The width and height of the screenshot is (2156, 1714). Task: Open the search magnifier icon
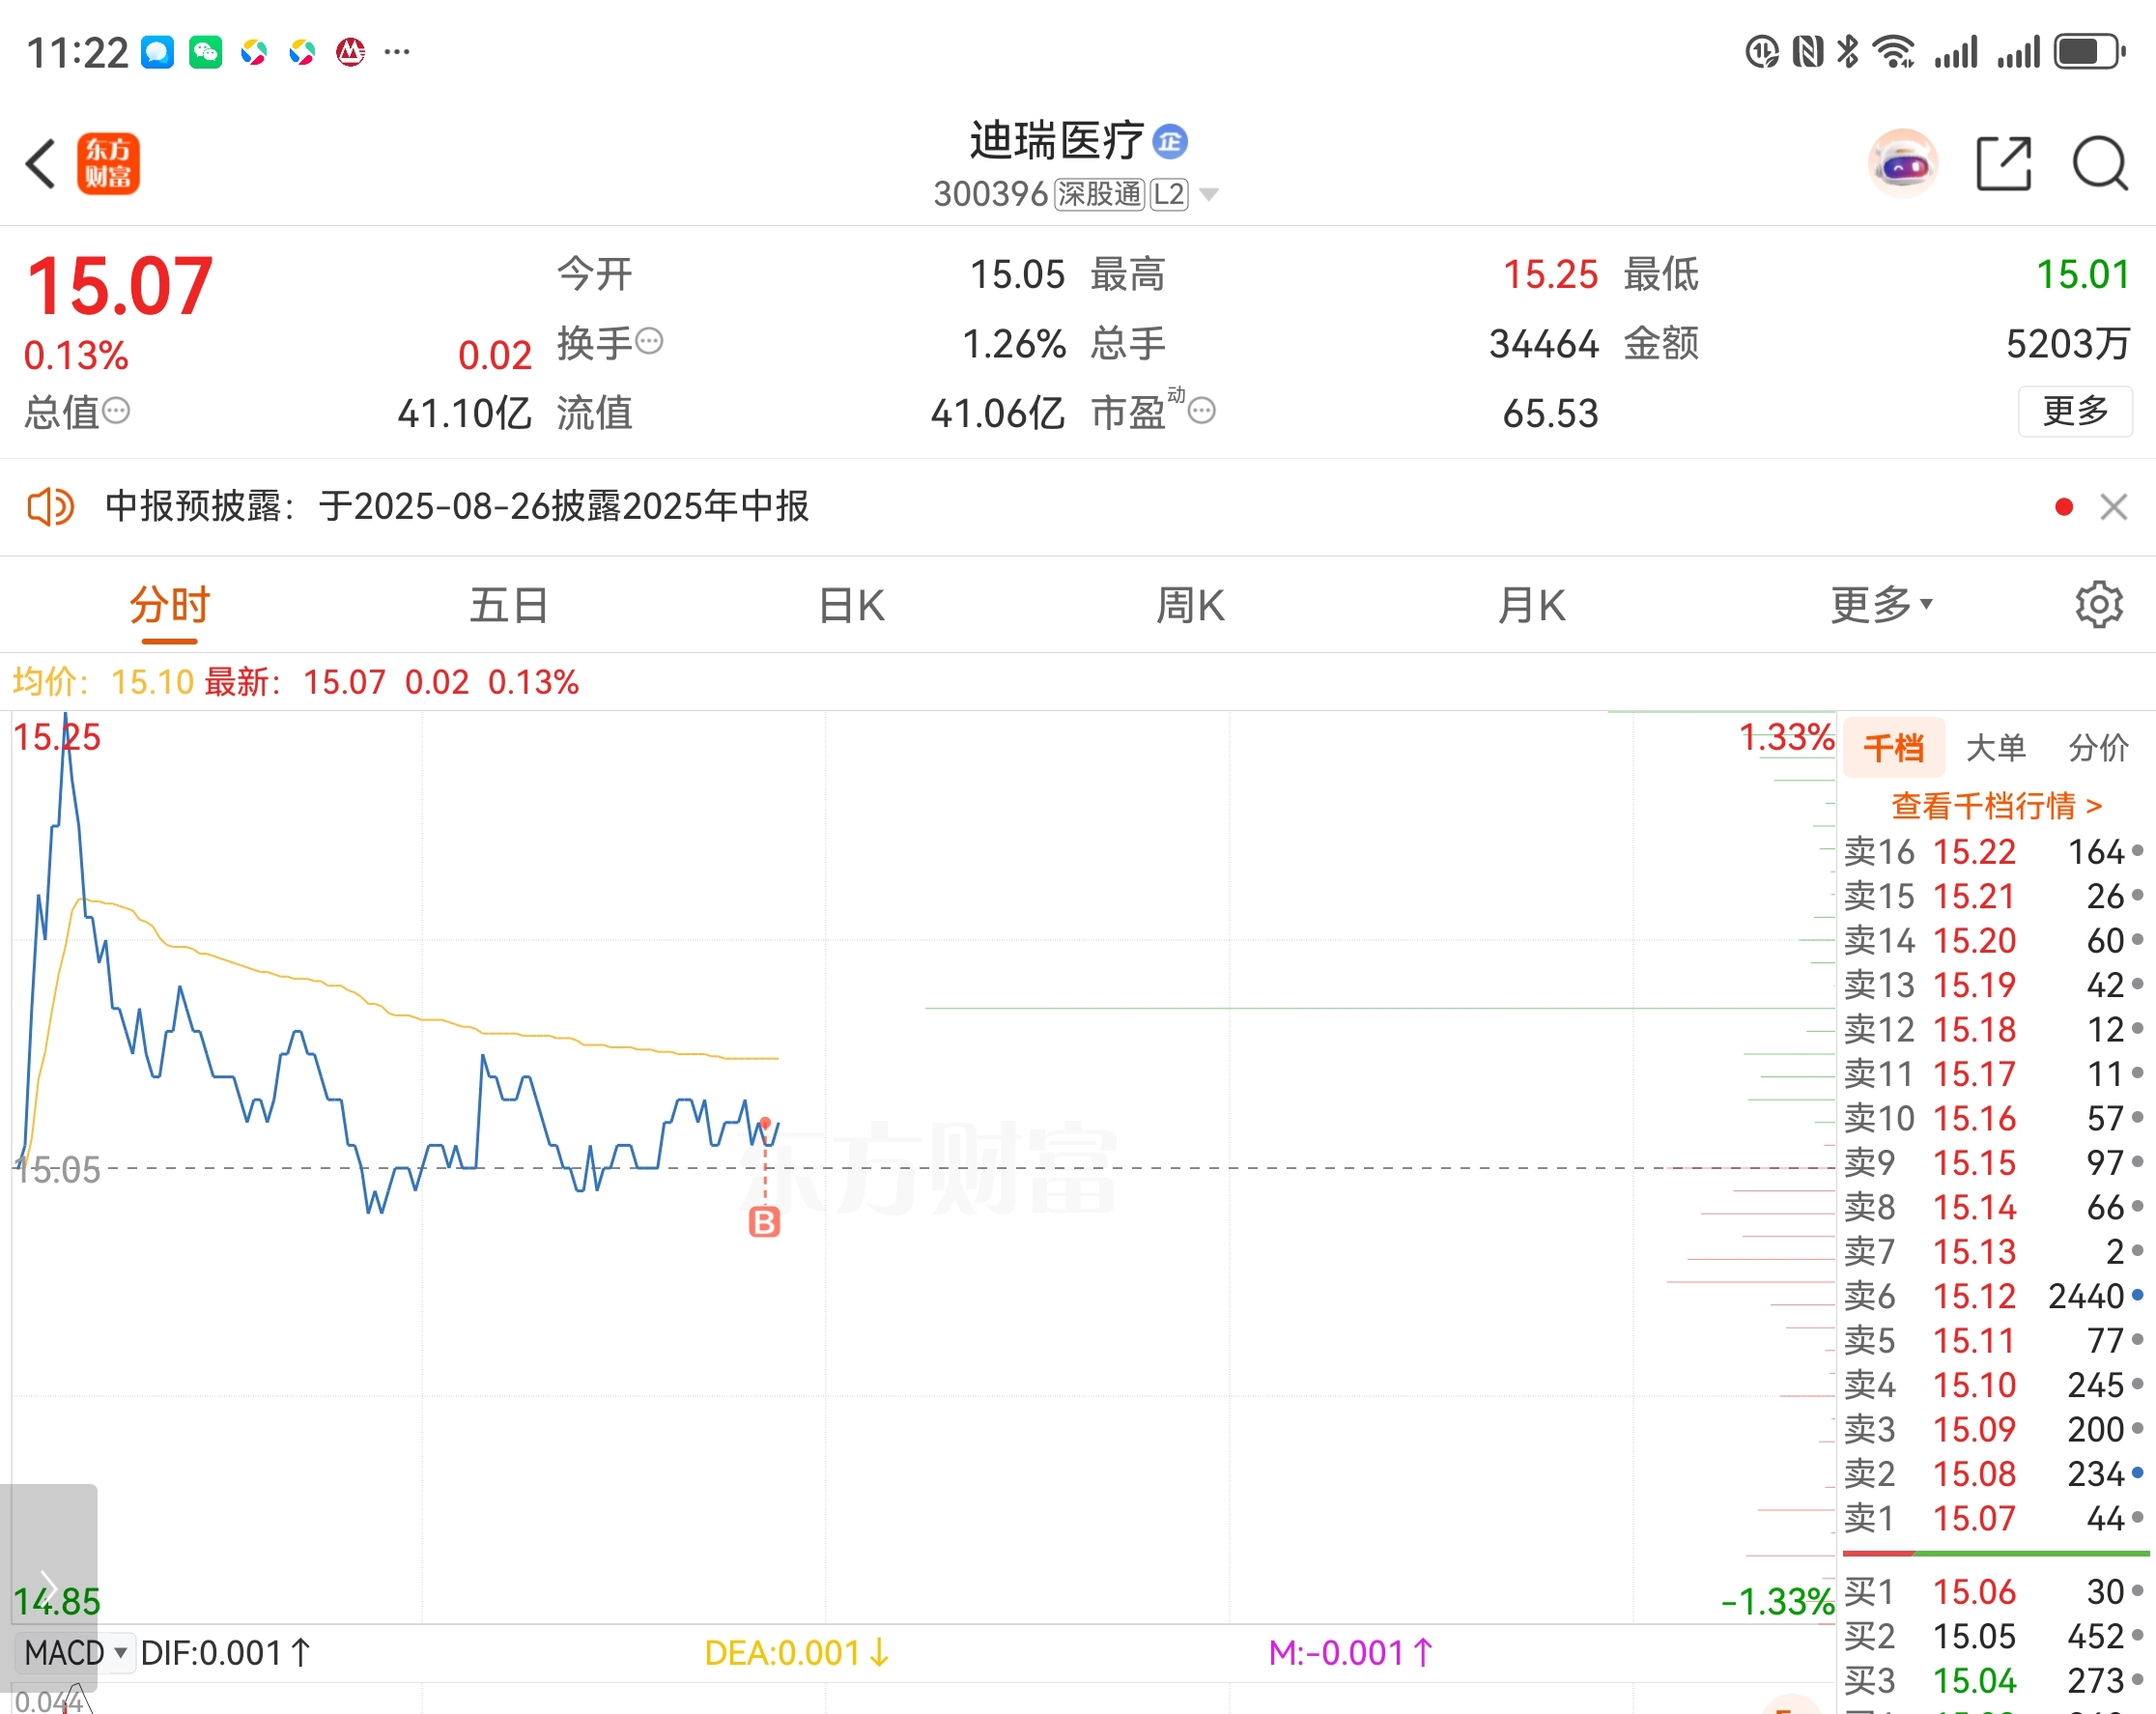2100,163
